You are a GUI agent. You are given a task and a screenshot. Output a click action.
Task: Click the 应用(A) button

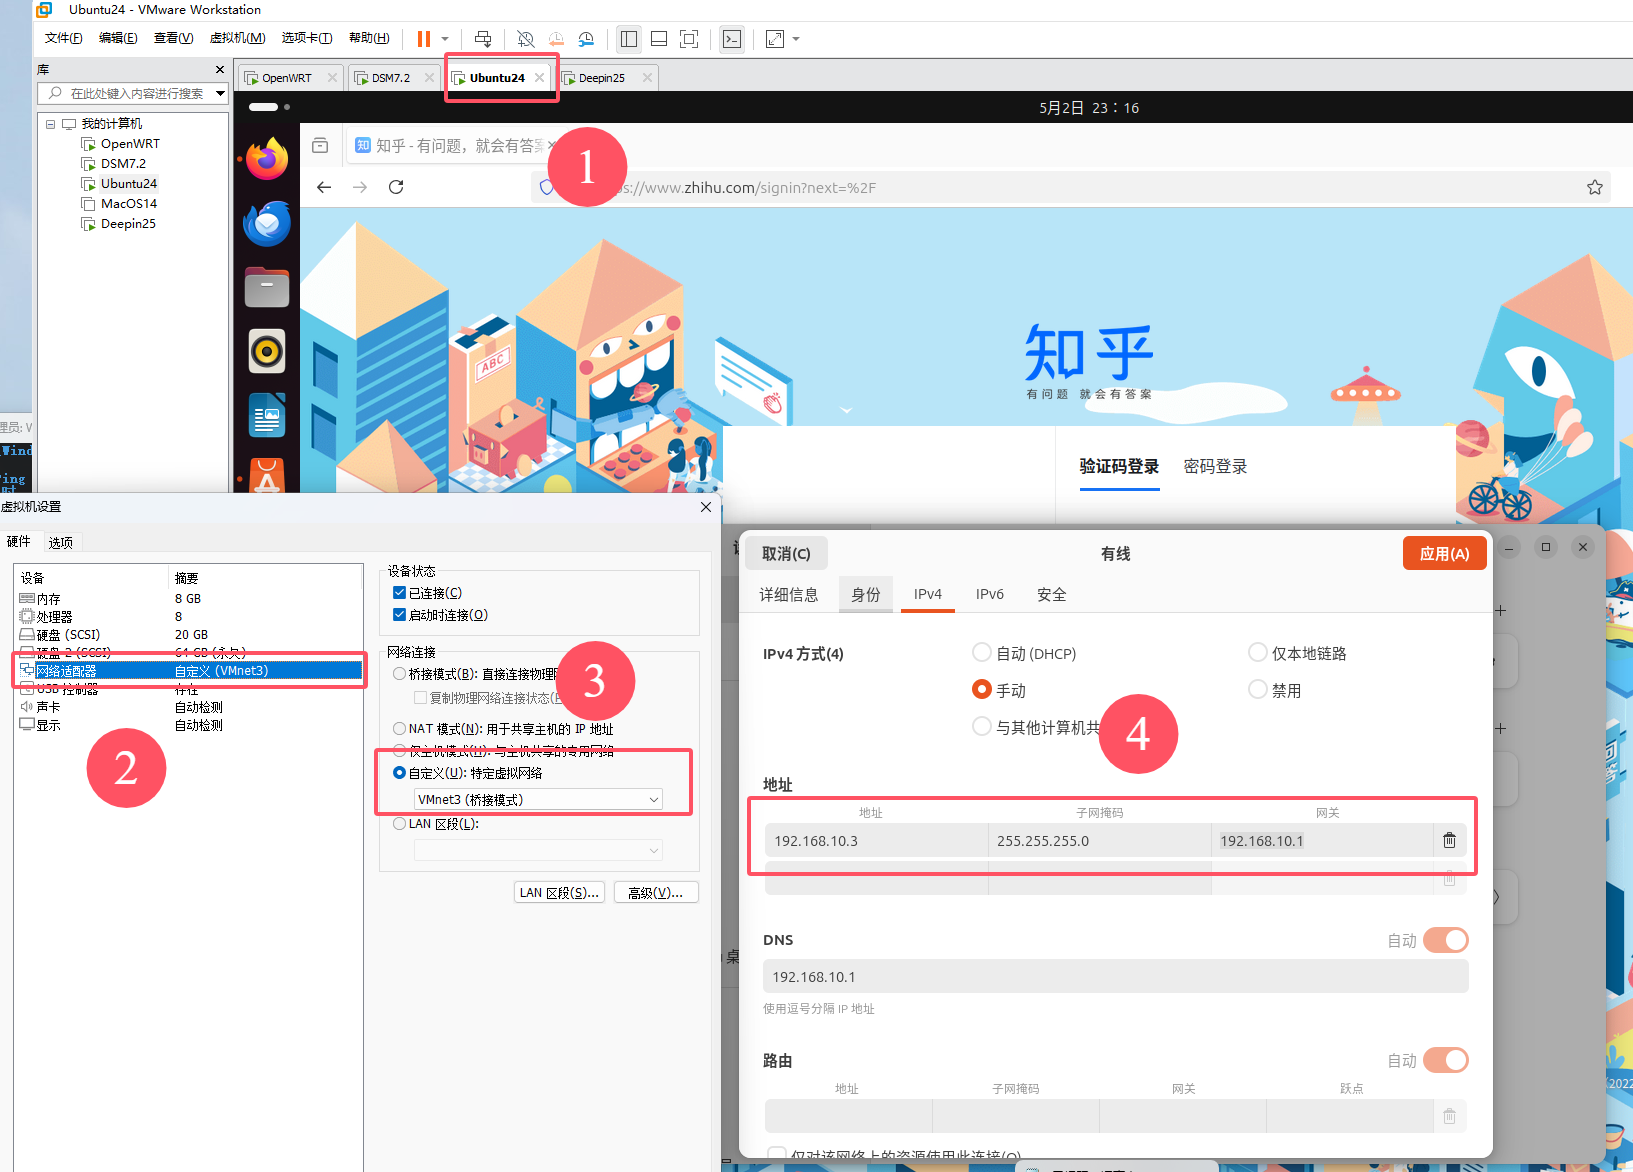[x=1444, y=553]
